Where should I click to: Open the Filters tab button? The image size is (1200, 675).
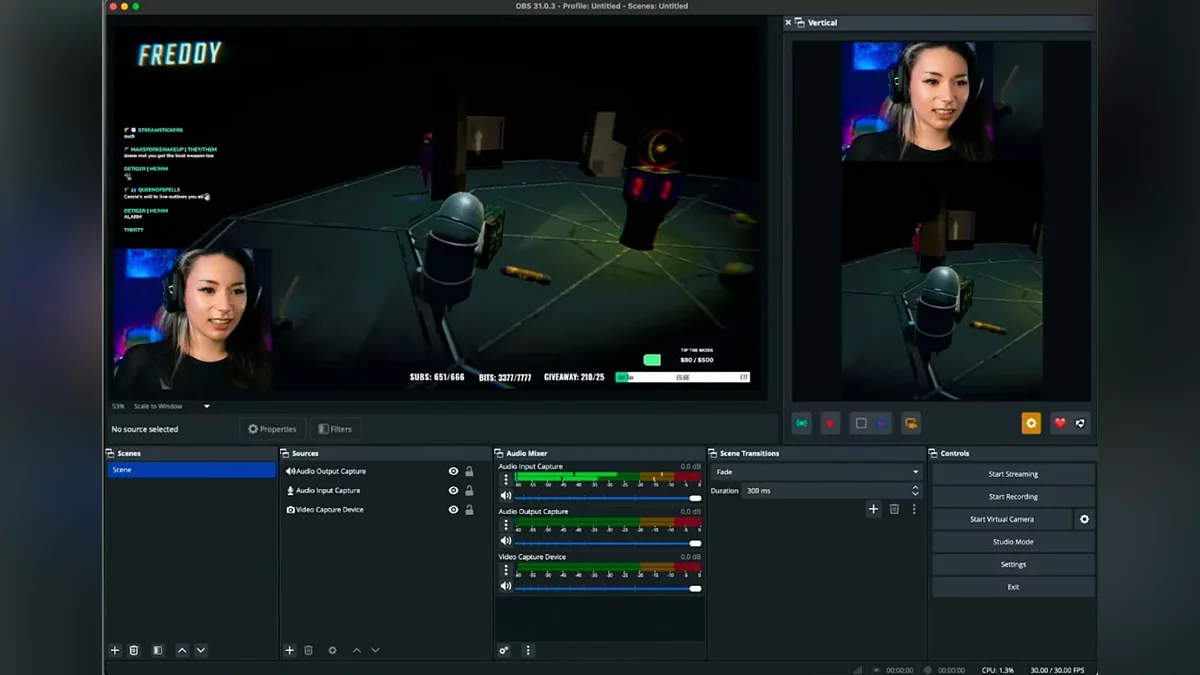pos(335,429)
